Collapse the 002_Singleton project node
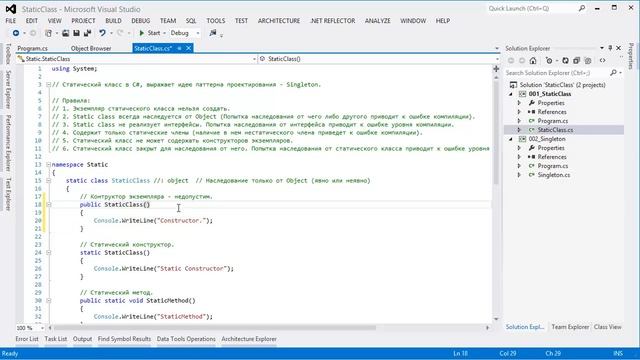This screenshot has width=640, height=360. coord(511,139)
